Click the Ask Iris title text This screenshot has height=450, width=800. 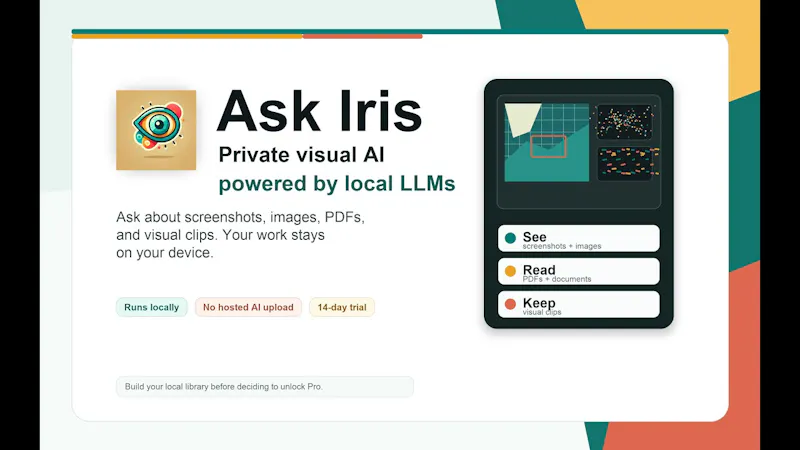[x=320, y=112]
